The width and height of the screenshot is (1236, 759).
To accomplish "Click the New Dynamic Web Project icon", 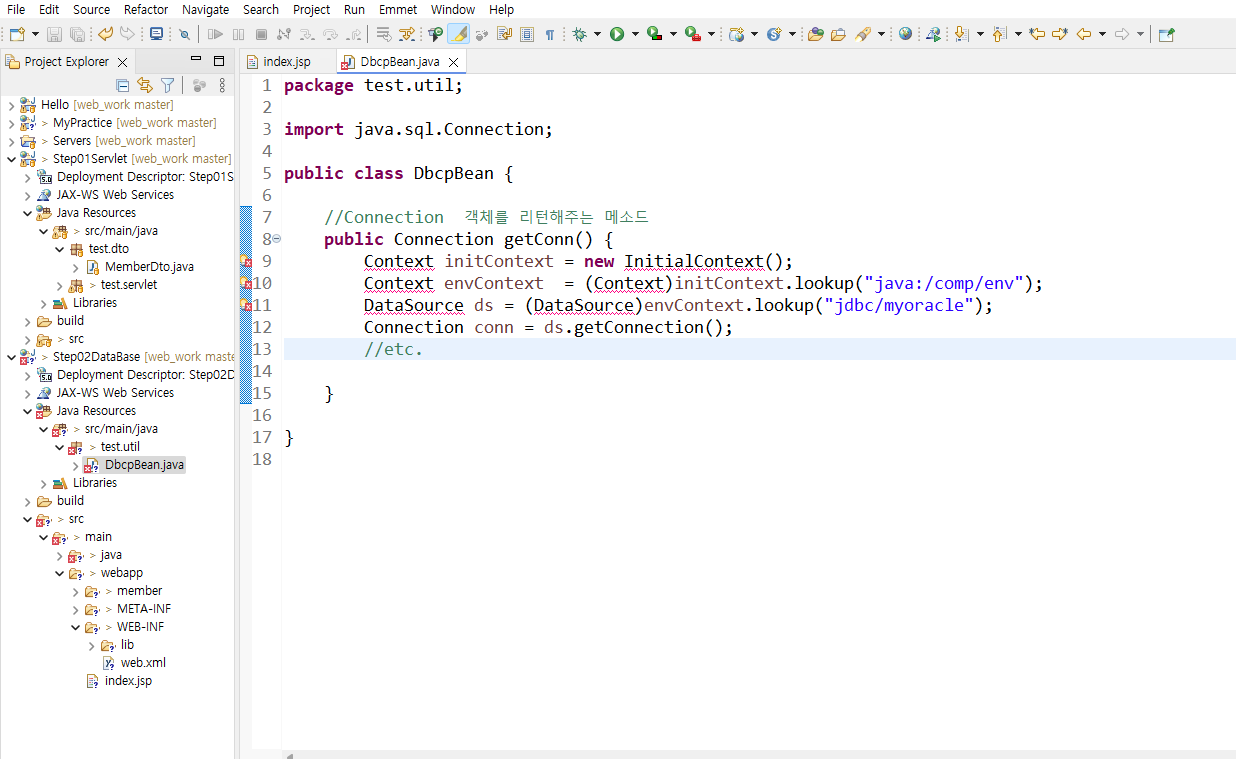I will [737, 34].
